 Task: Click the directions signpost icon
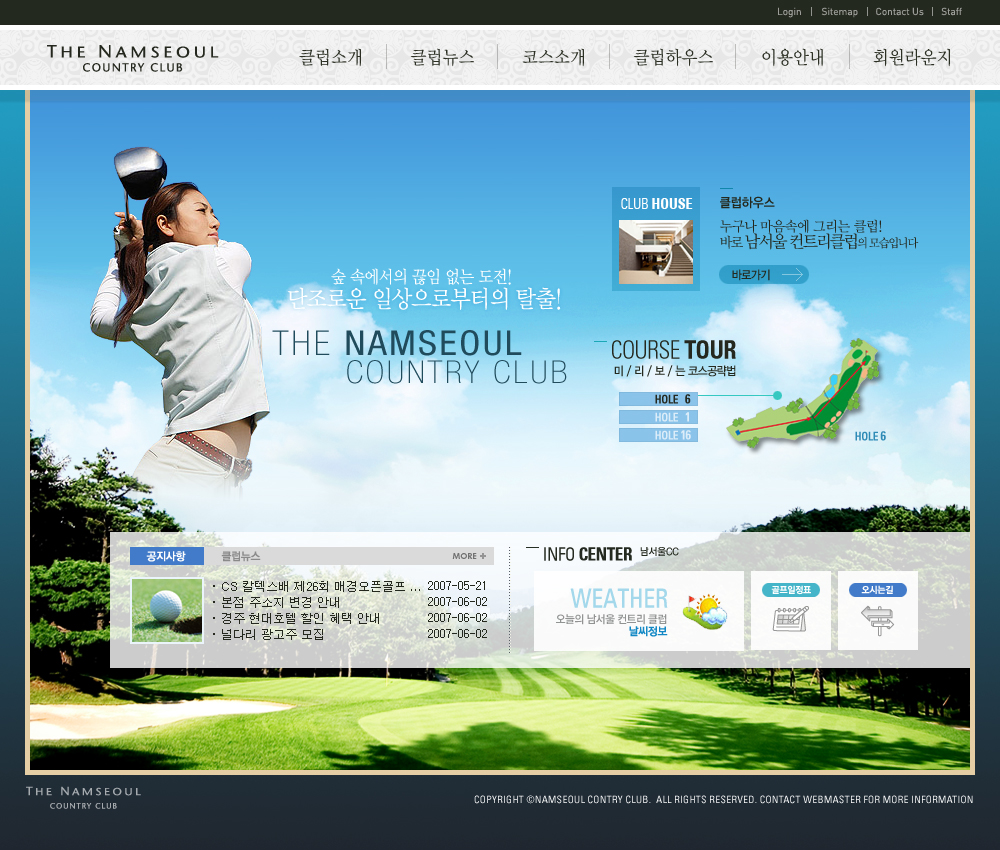(x=878, y=620)
